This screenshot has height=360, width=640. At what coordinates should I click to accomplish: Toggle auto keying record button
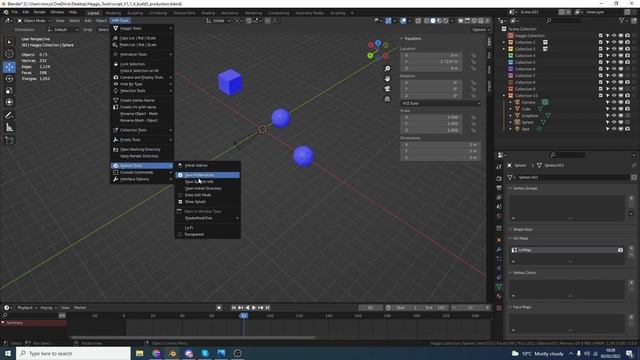219,308
